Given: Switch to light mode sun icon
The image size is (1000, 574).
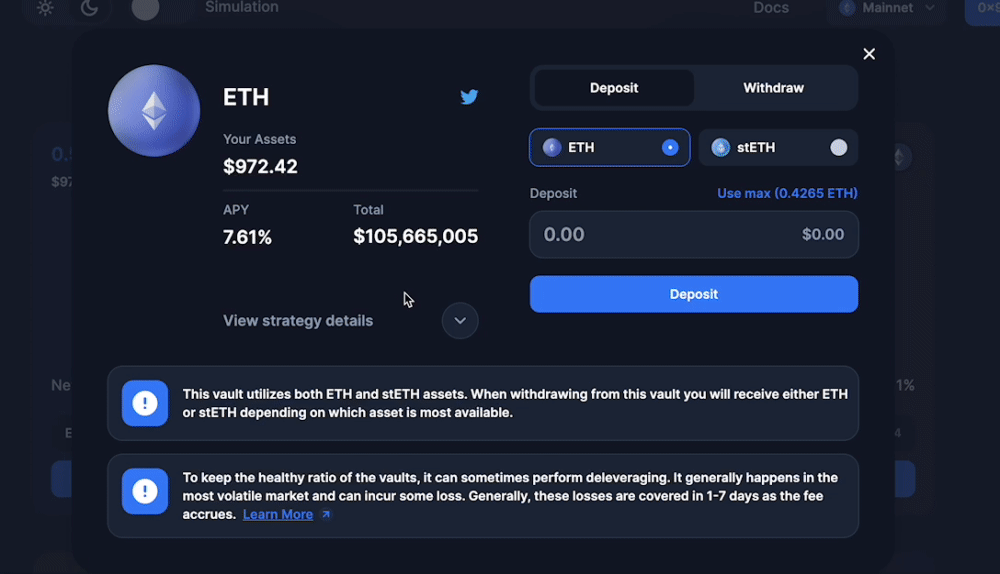Looking at the screenshot, I should [x=45, y=8].
